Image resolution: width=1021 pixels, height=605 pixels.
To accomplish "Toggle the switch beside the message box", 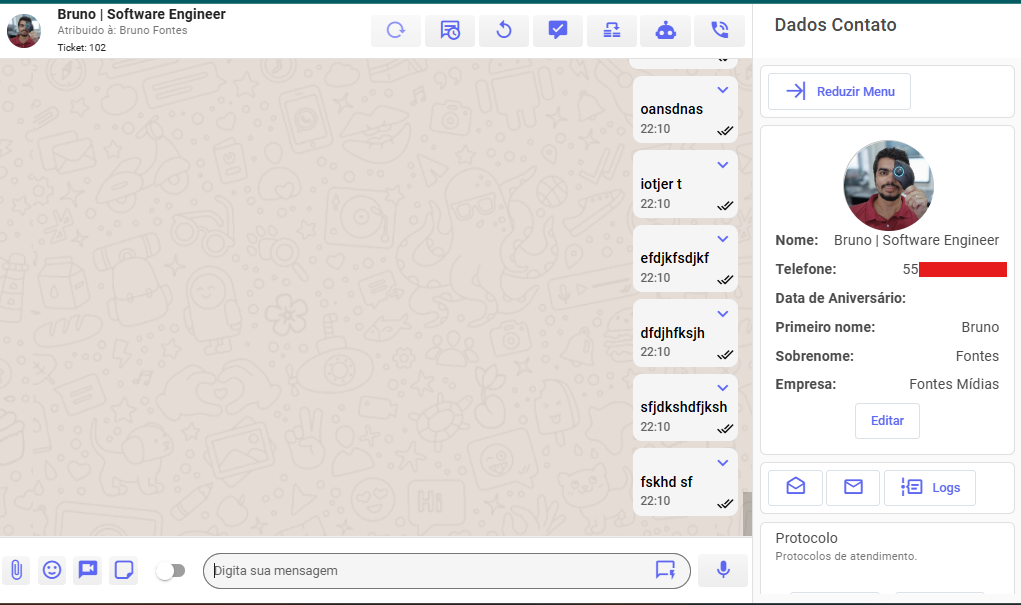I will tap(171, 570).
